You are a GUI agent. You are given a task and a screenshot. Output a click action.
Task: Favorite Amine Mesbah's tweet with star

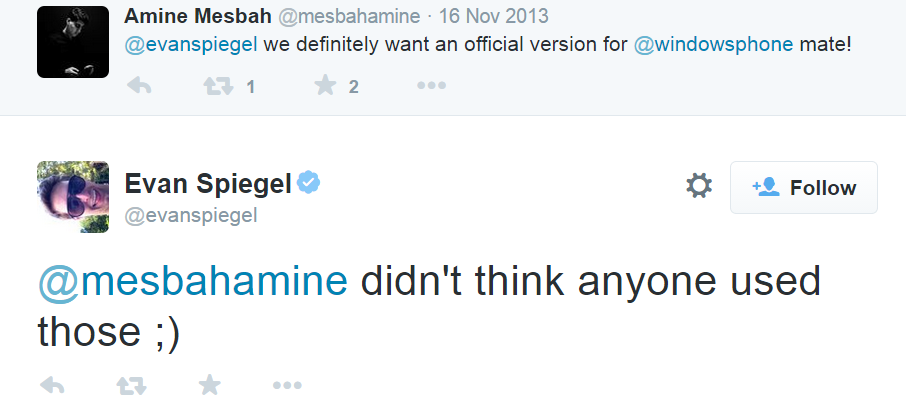point(325,86)
